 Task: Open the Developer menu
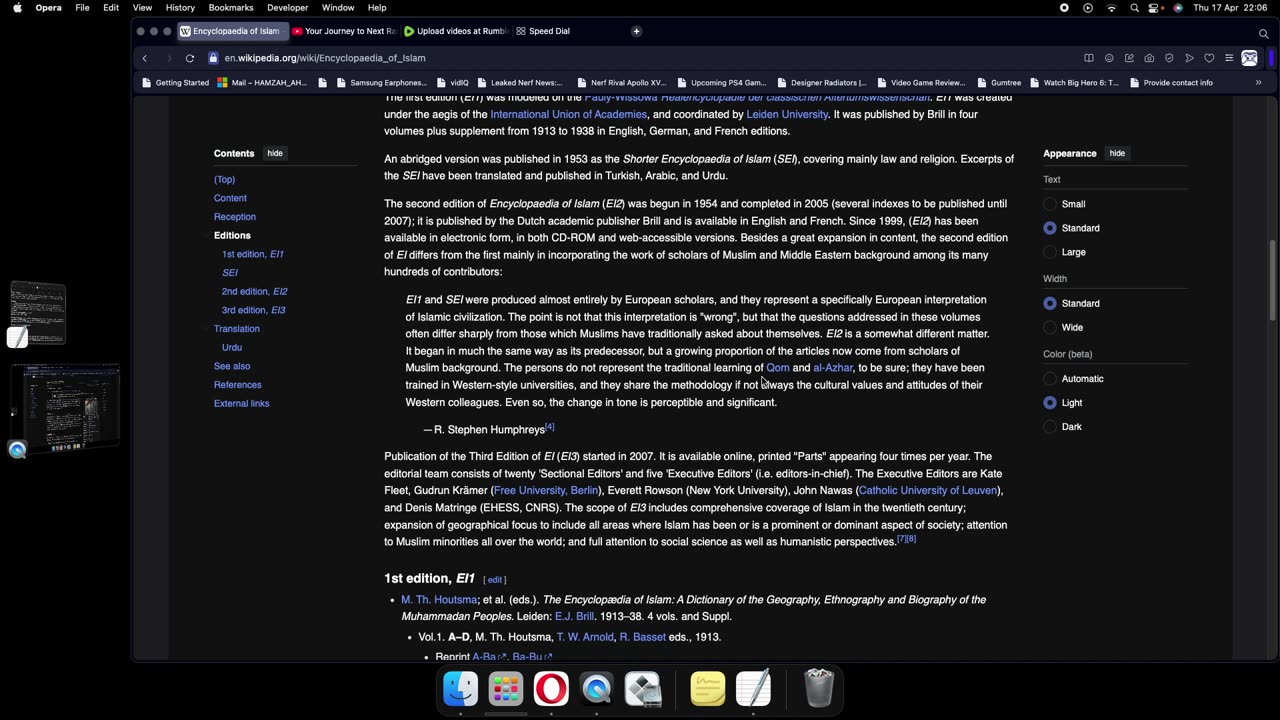pyautogui.click(x=287, y=8)
